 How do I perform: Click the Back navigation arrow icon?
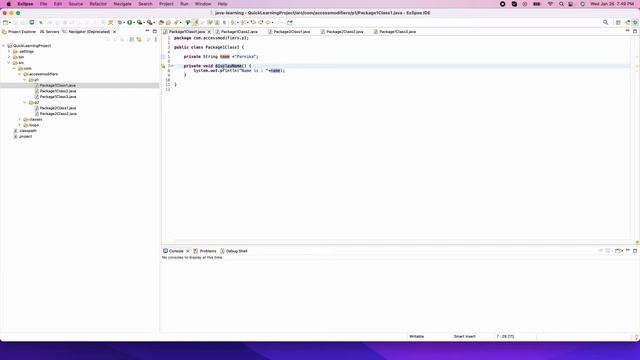point(268,22)
